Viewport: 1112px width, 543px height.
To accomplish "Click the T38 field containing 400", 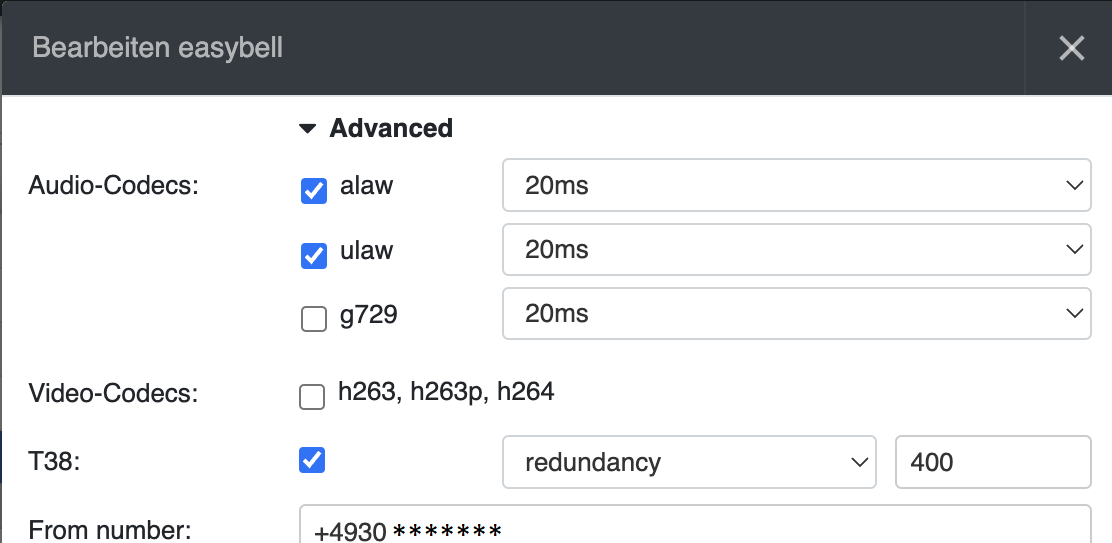I will 991,462.
